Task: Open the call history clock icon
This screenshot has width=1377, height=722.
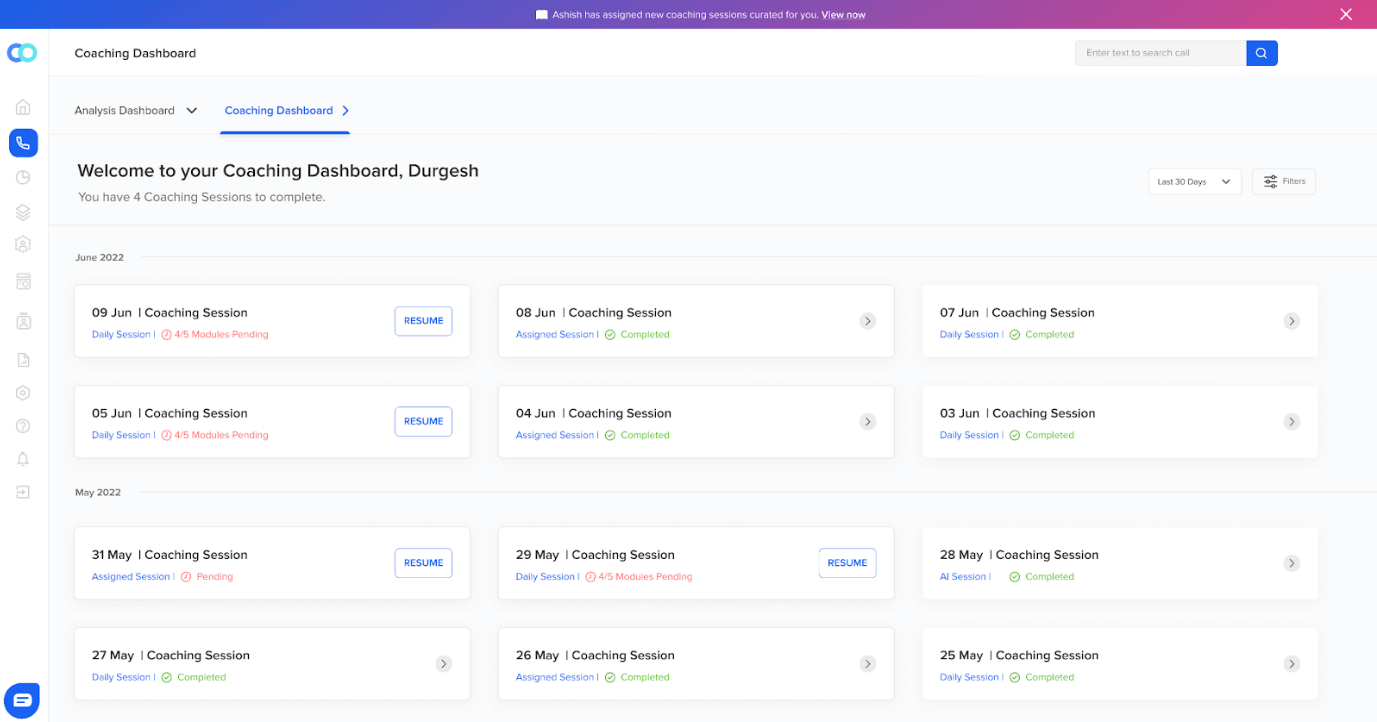Action: (23, 176)
